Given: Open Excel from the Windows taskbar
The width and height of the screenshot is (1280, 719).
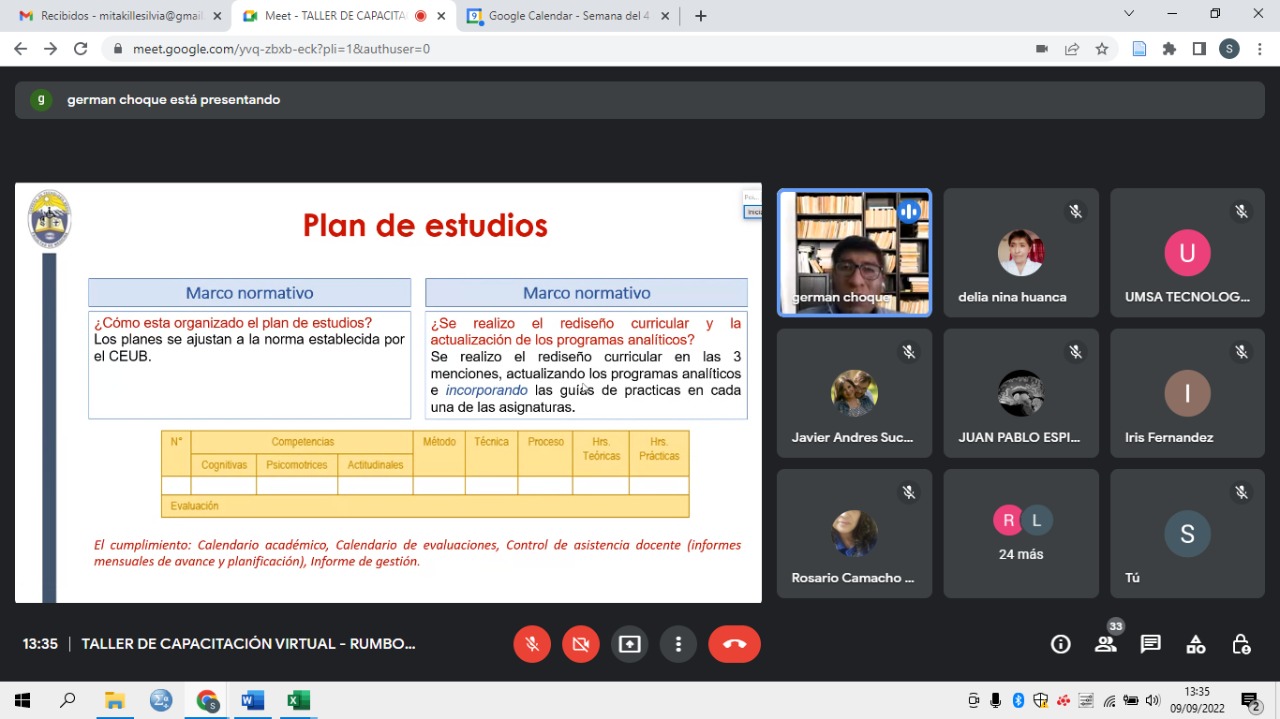Looking at the screenshot, I should click(x=298, y=700).
